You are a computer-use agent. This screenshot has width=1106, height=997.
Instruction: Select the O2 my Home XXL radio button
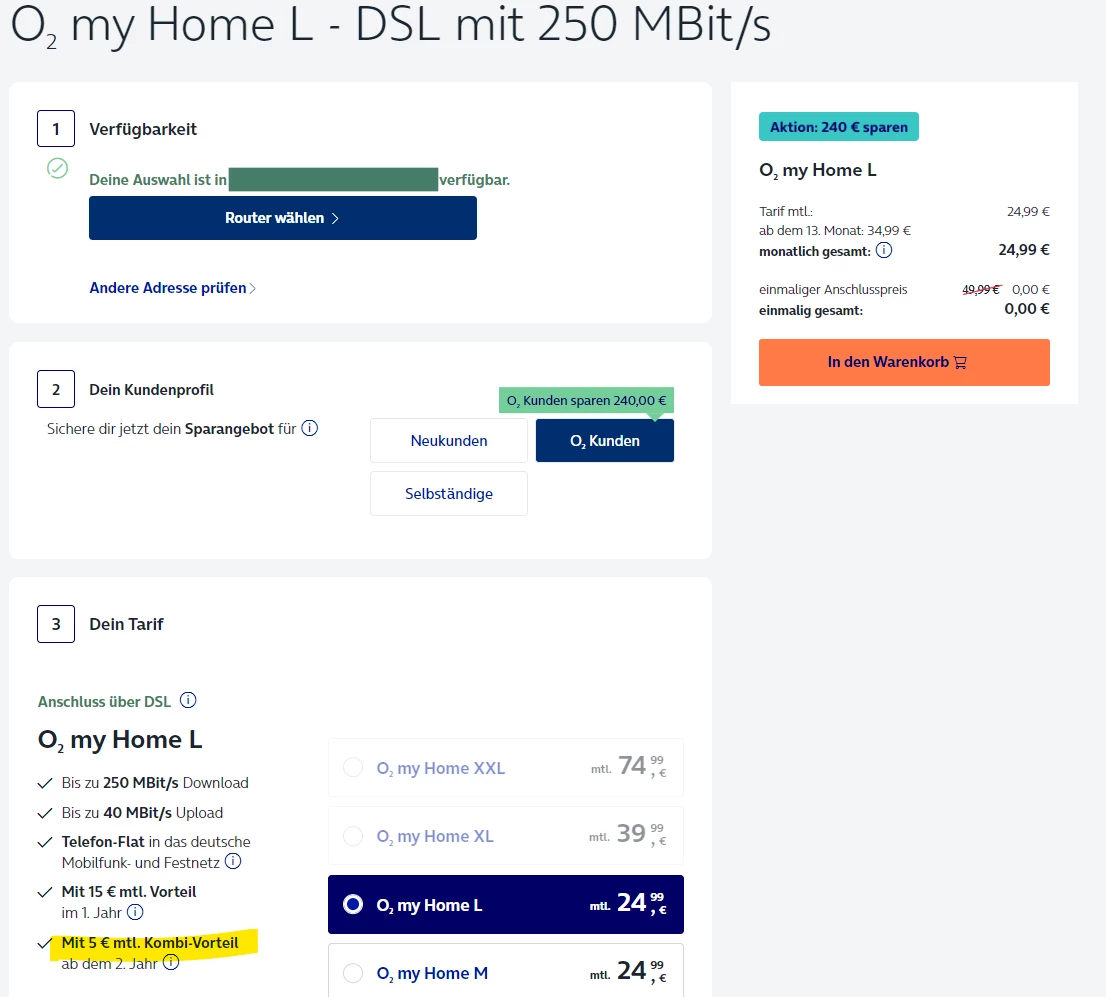point(353,767)
